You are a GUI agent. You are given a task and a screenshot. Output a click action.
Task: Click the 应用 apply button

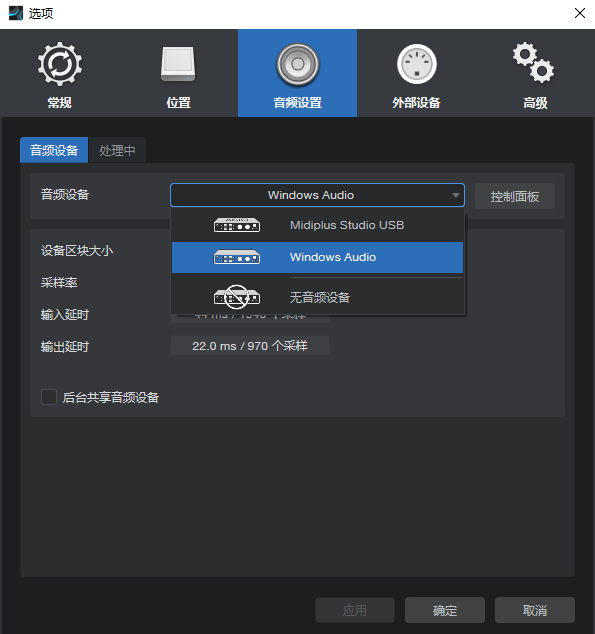[x=355, y=610]
